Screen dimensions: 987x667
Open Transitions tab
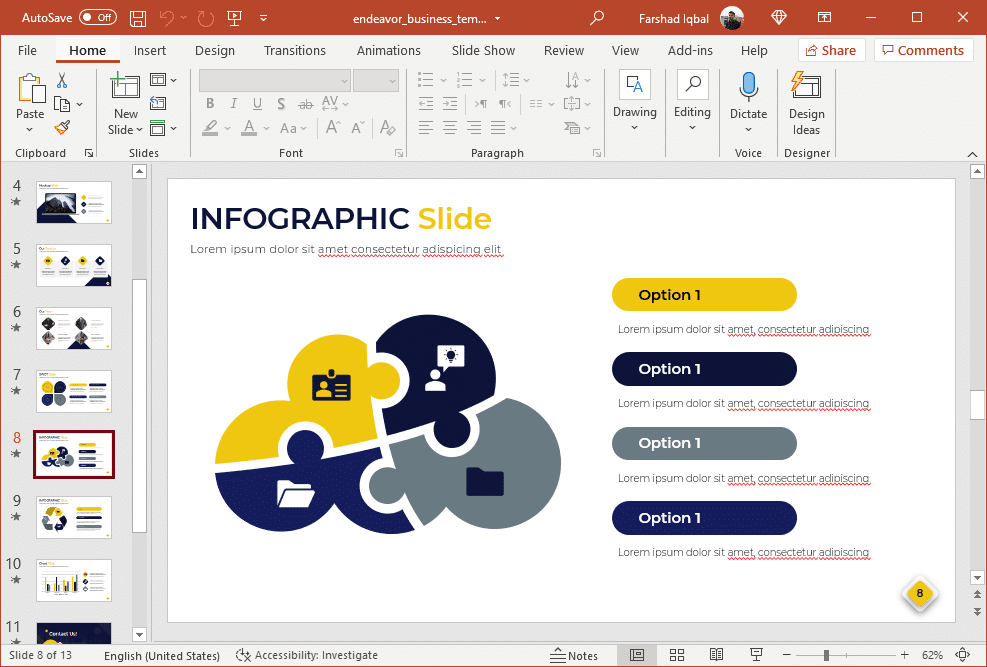click(295, 50)
